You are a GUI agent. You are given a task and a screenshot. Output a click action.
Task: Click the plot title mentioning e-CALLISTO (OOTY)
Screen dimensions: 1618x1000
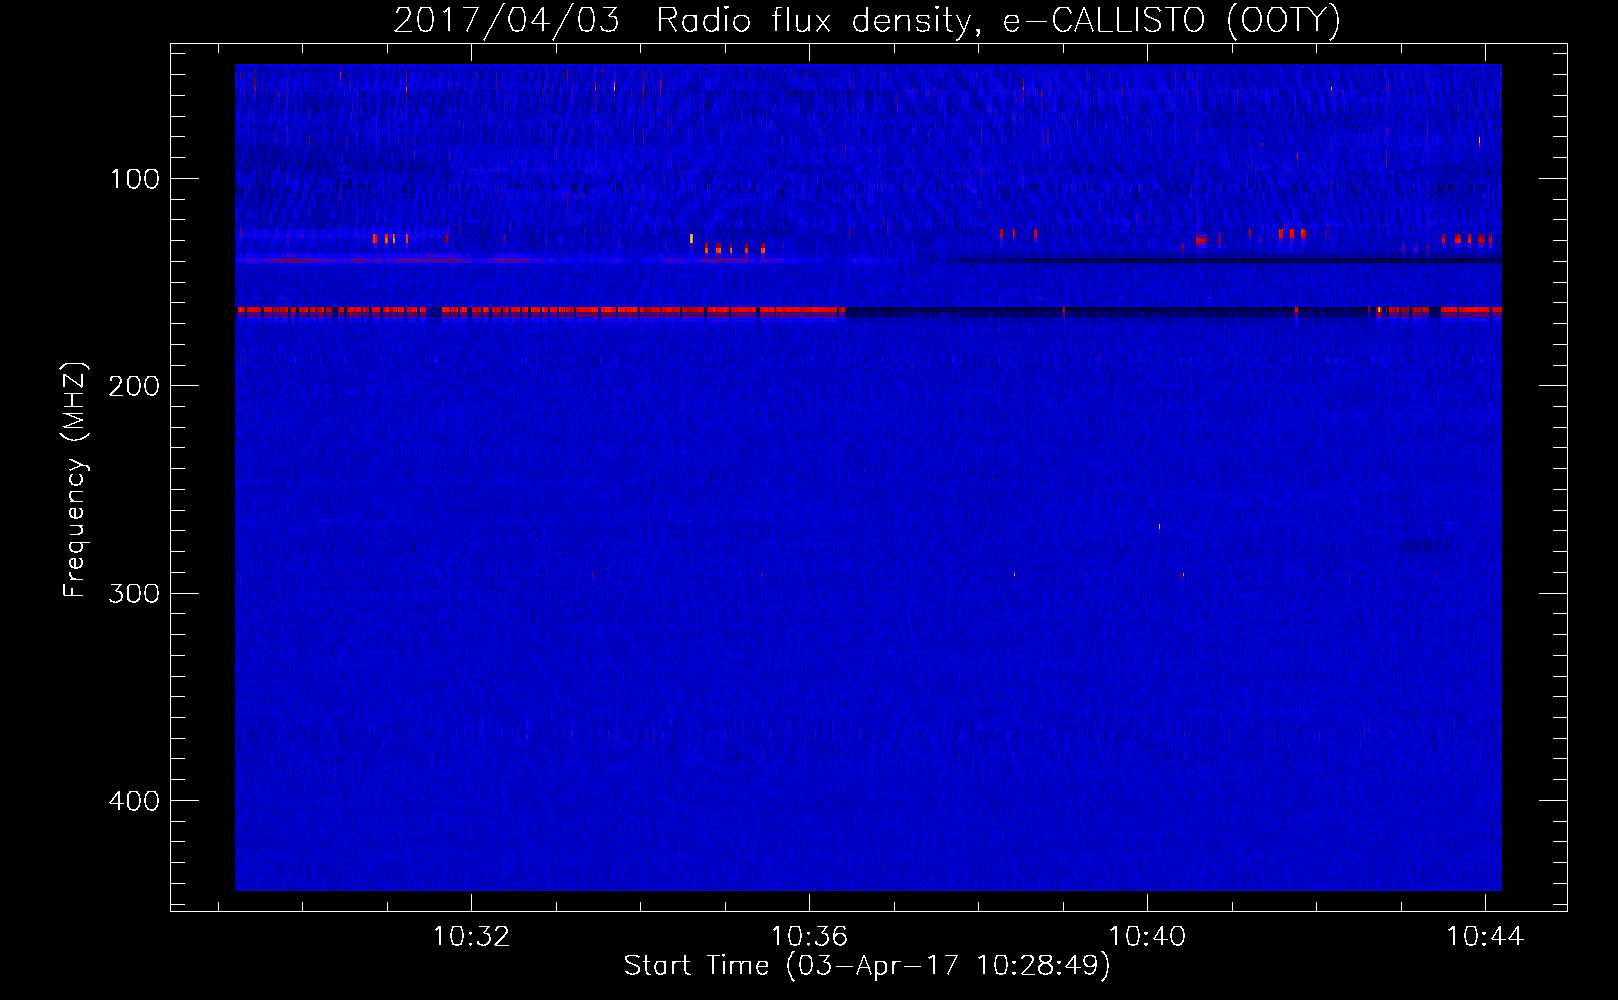coord(867,20)
